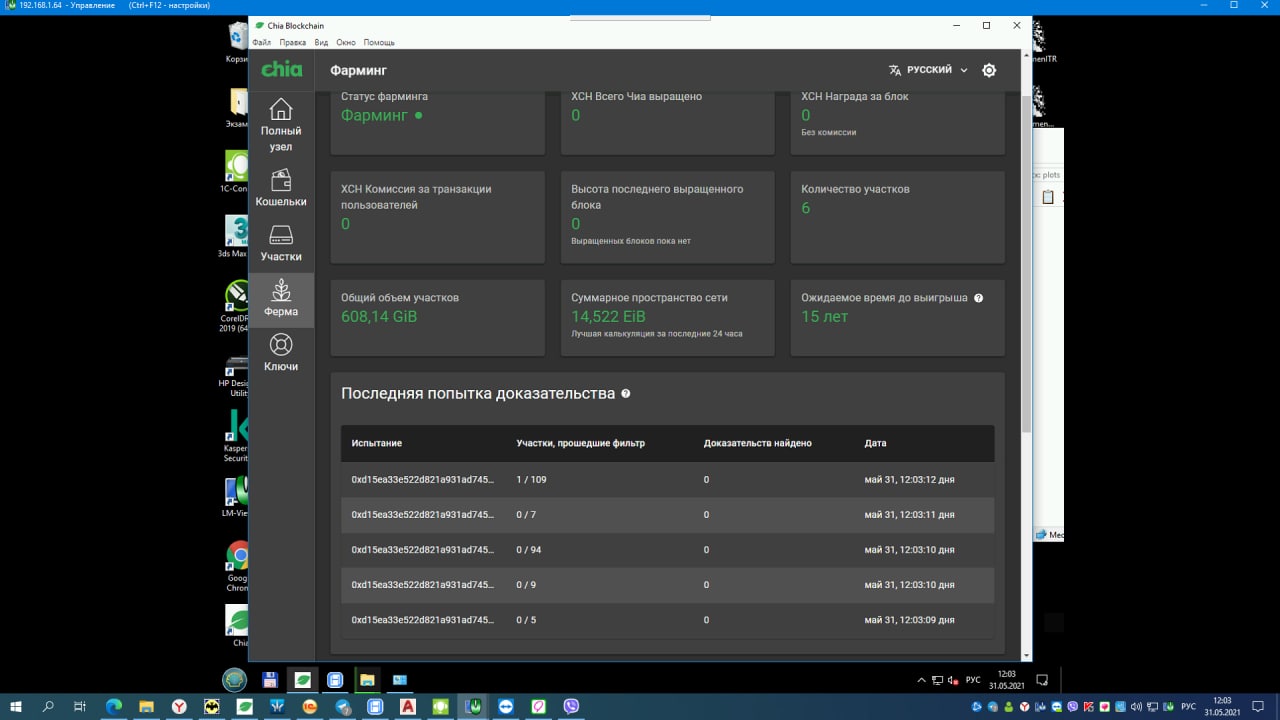This screenshot has width=1280, height=720.
Task: Click the РУС language indicator on host taskbar
Action: pyautogui.click(x=1188, y=706)
